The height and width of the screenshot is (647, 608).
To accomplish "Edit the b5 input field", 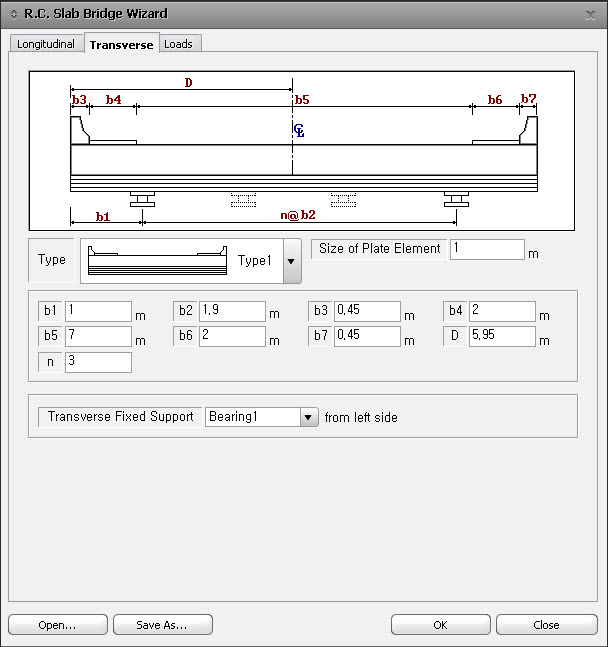I will (x=98, y=337).
